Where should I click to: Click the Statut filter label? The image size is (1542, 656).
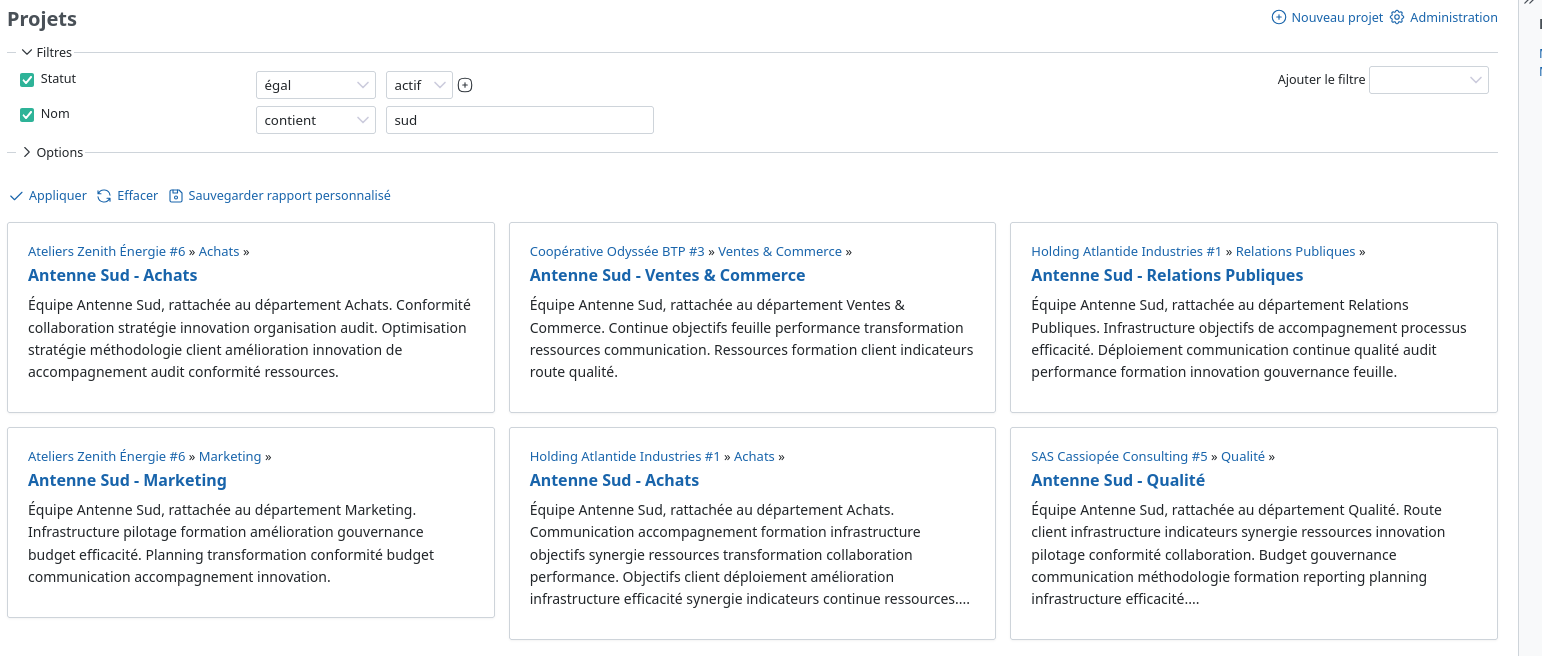click(58, 79)
